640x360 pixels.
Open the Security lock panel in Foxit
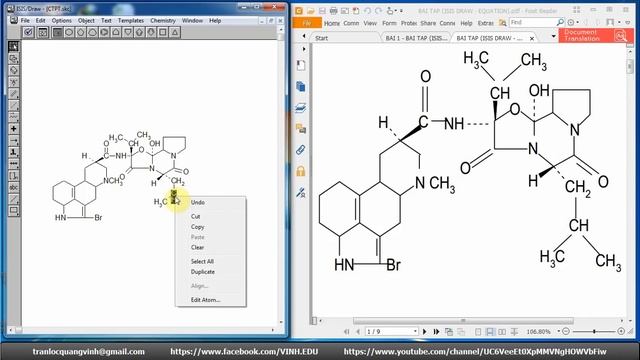pos(301,171)
